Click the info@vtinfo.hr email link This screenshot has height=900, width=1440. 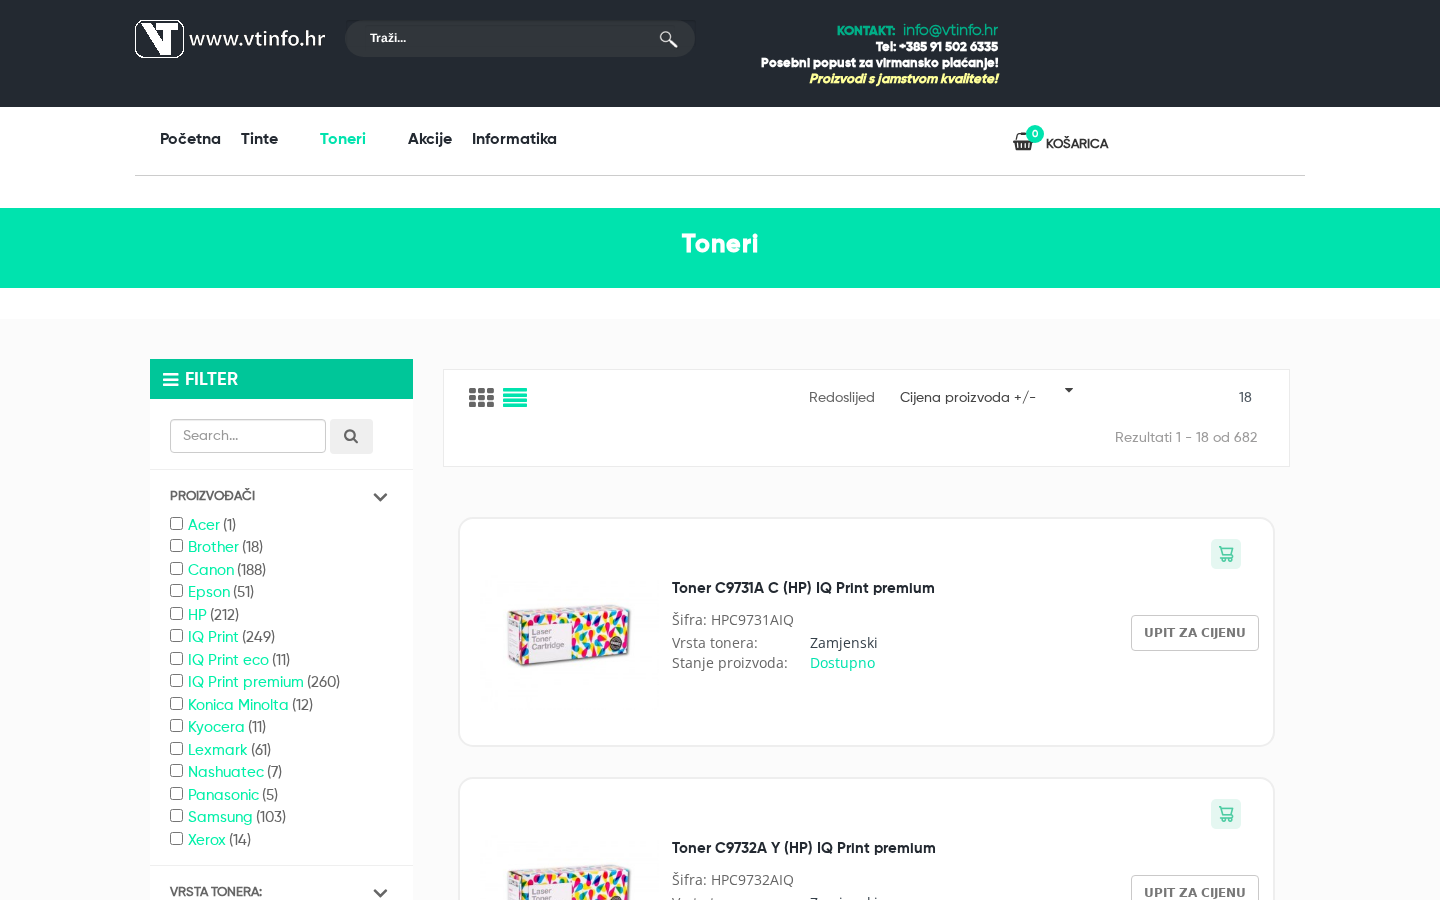click(x=950, y=30)
